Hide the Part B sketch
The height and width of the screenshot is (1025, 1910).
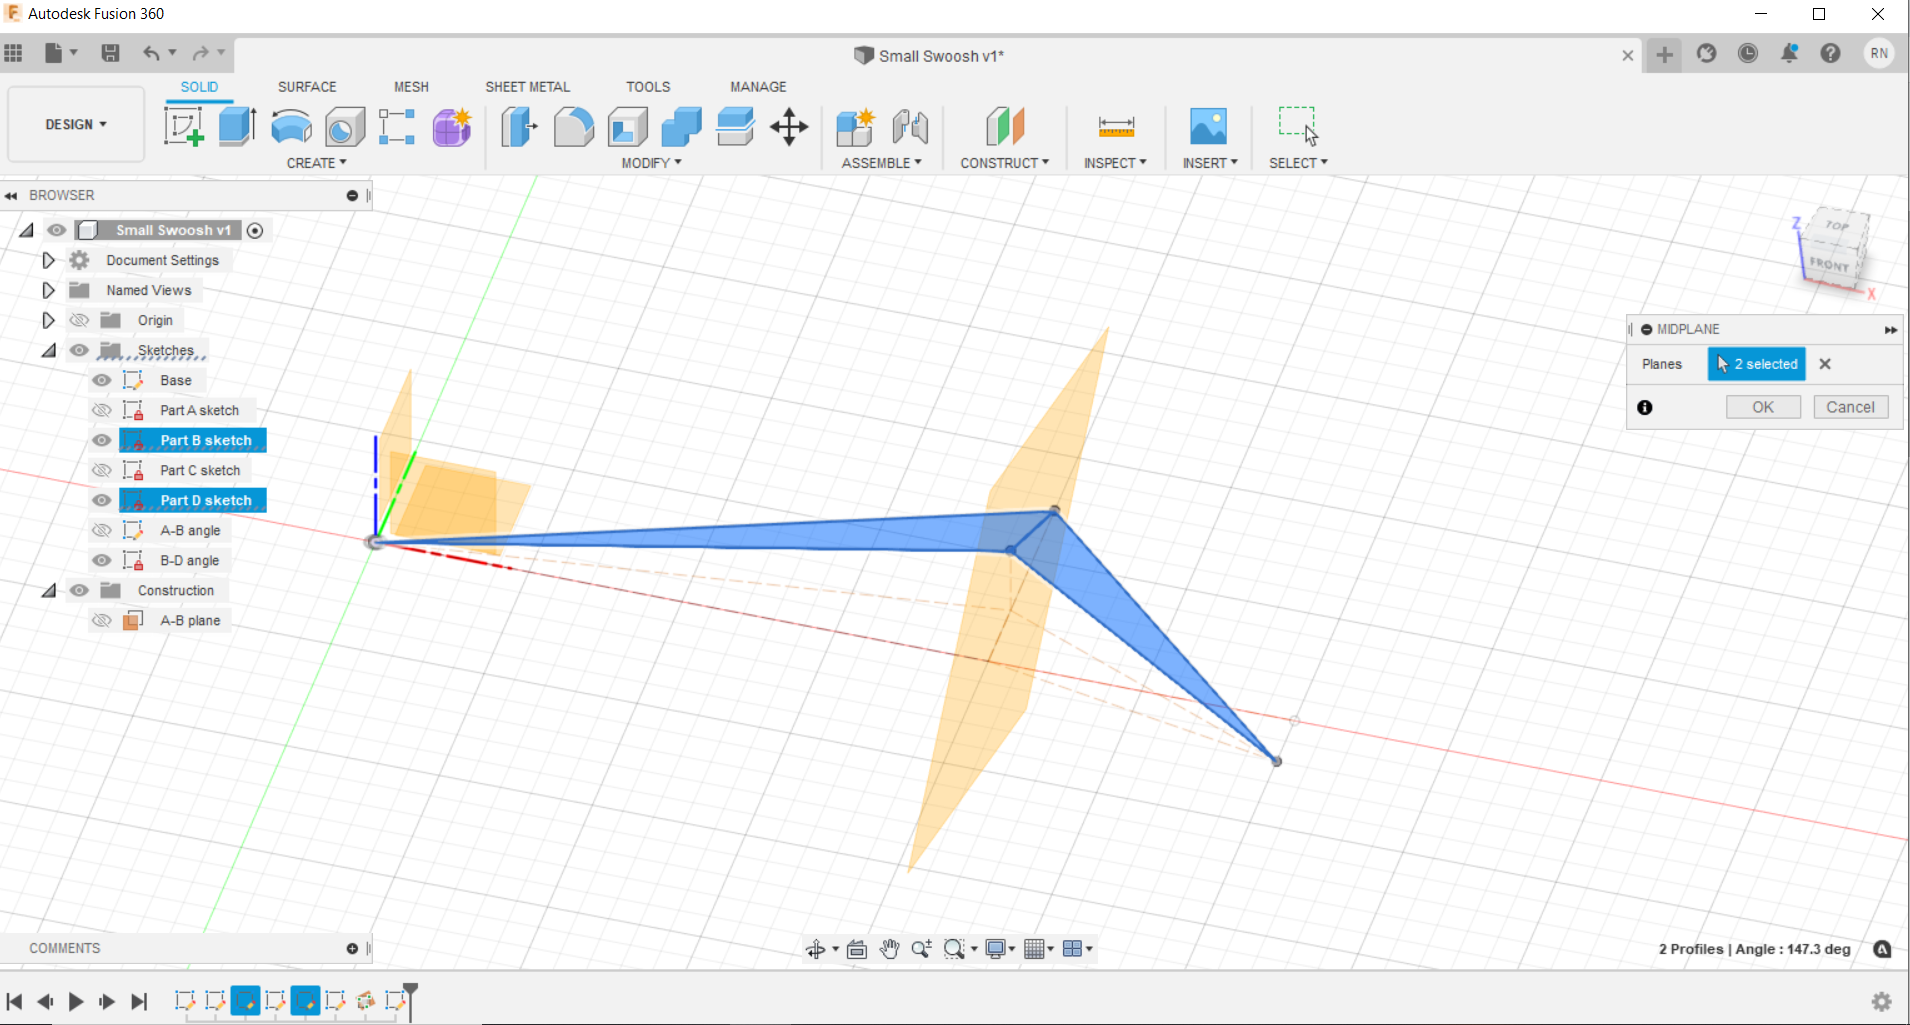pos(101,440)
